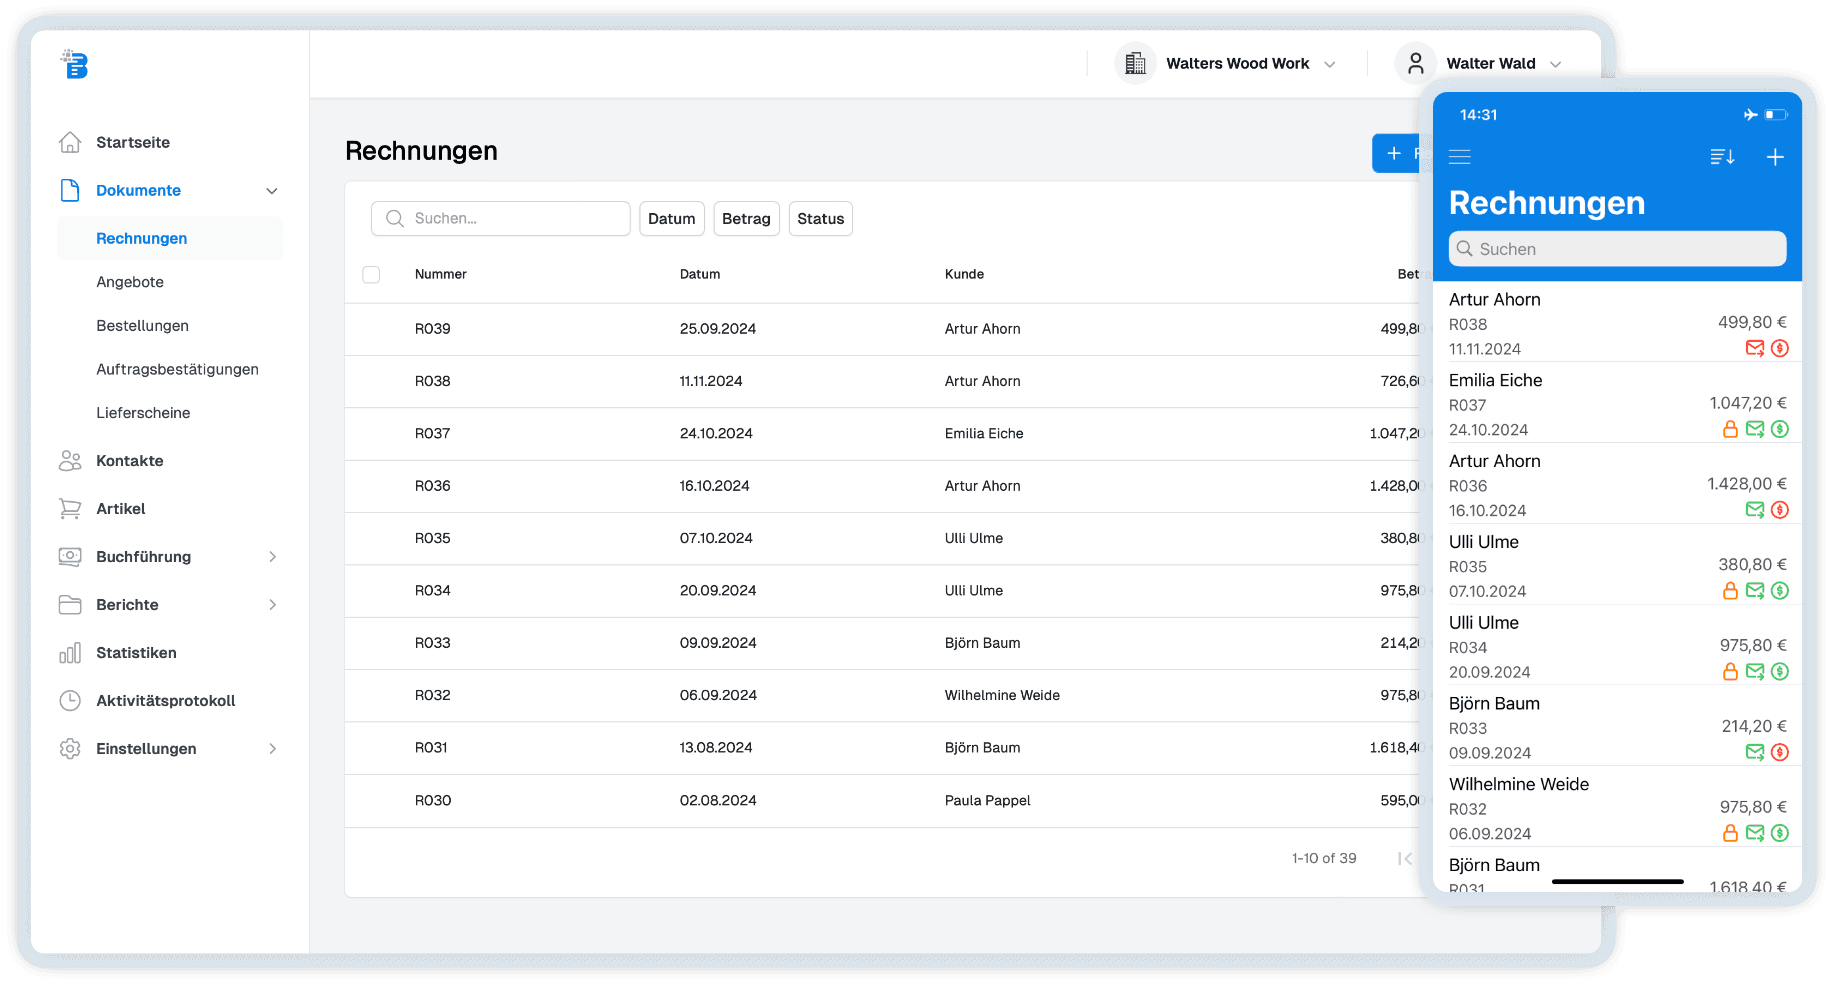The height and width of the screenshot is (984, 1828).
Task: Click the Aktivitätsprotokoll clock icon
Action: pyautogui.click(x=70, y=700)
